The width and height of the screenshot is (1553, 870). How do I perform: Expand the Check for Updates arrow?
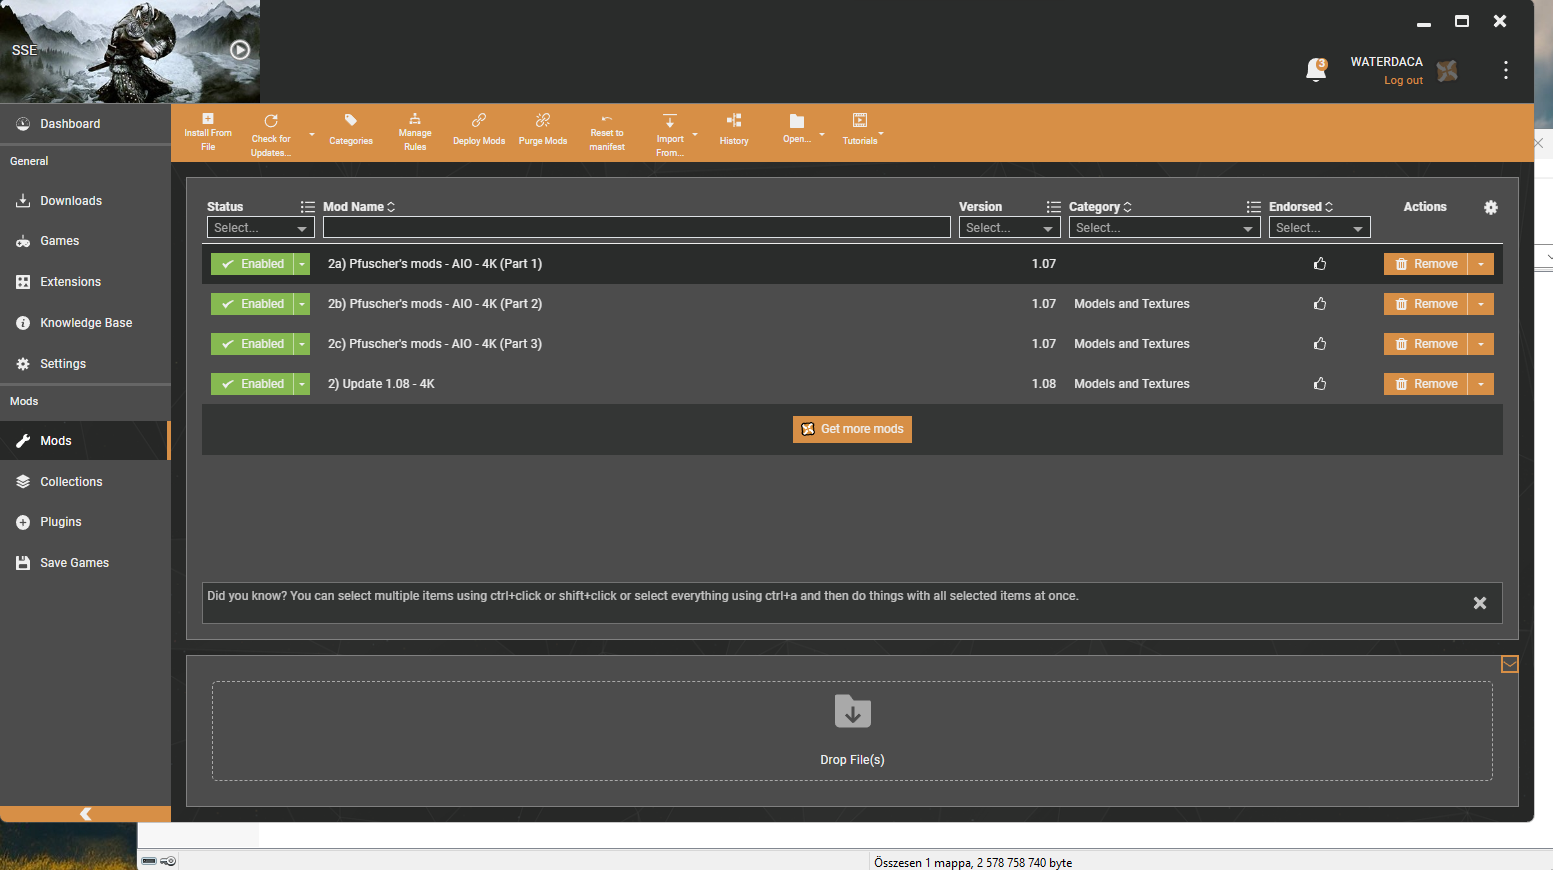pos(311,134)
